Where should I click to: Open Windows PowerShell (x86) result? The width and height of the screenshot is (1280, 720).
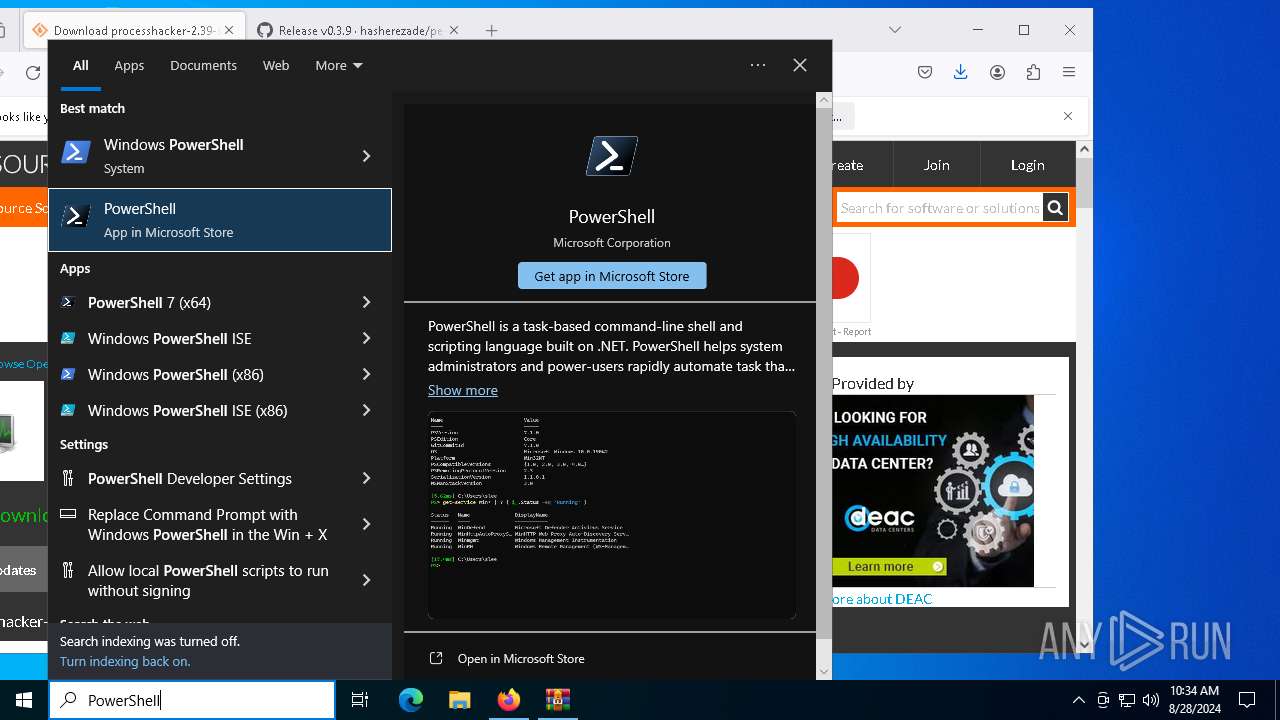pyautogui.click(x=196, y=374)
